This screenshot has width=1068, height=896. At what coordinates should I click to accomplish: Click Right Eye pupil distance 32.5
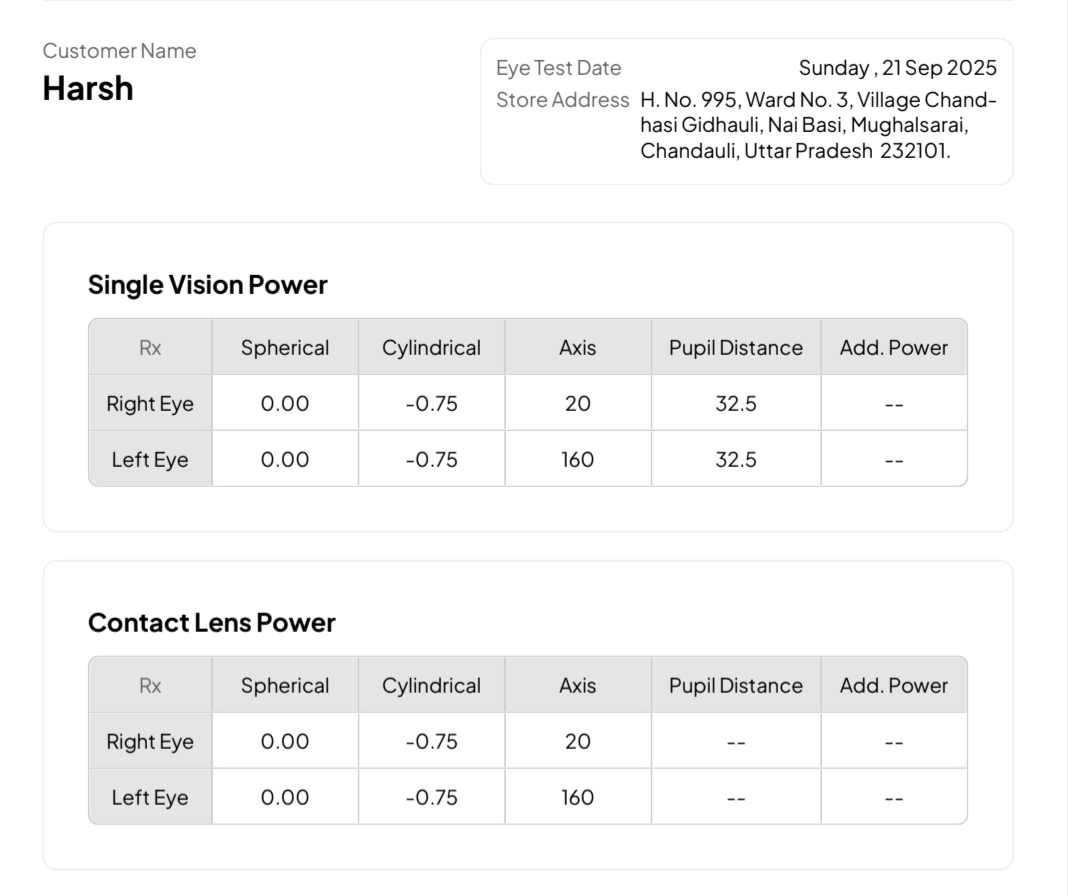click(736, 404)
